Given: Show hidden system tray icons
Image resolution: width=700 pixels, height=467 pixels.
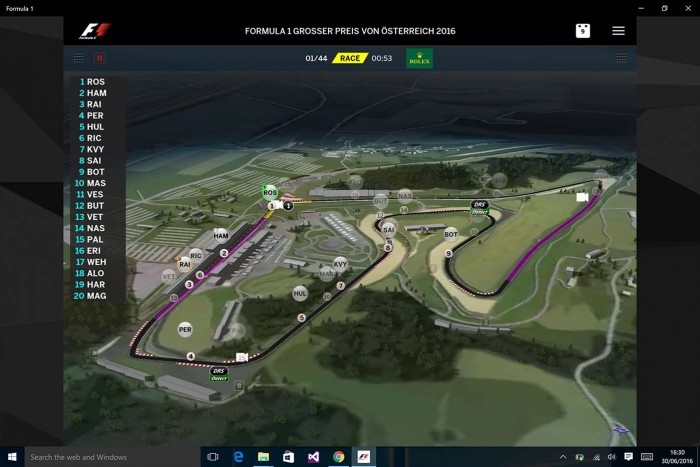Looking at the screenshot, I should (563, 457).
